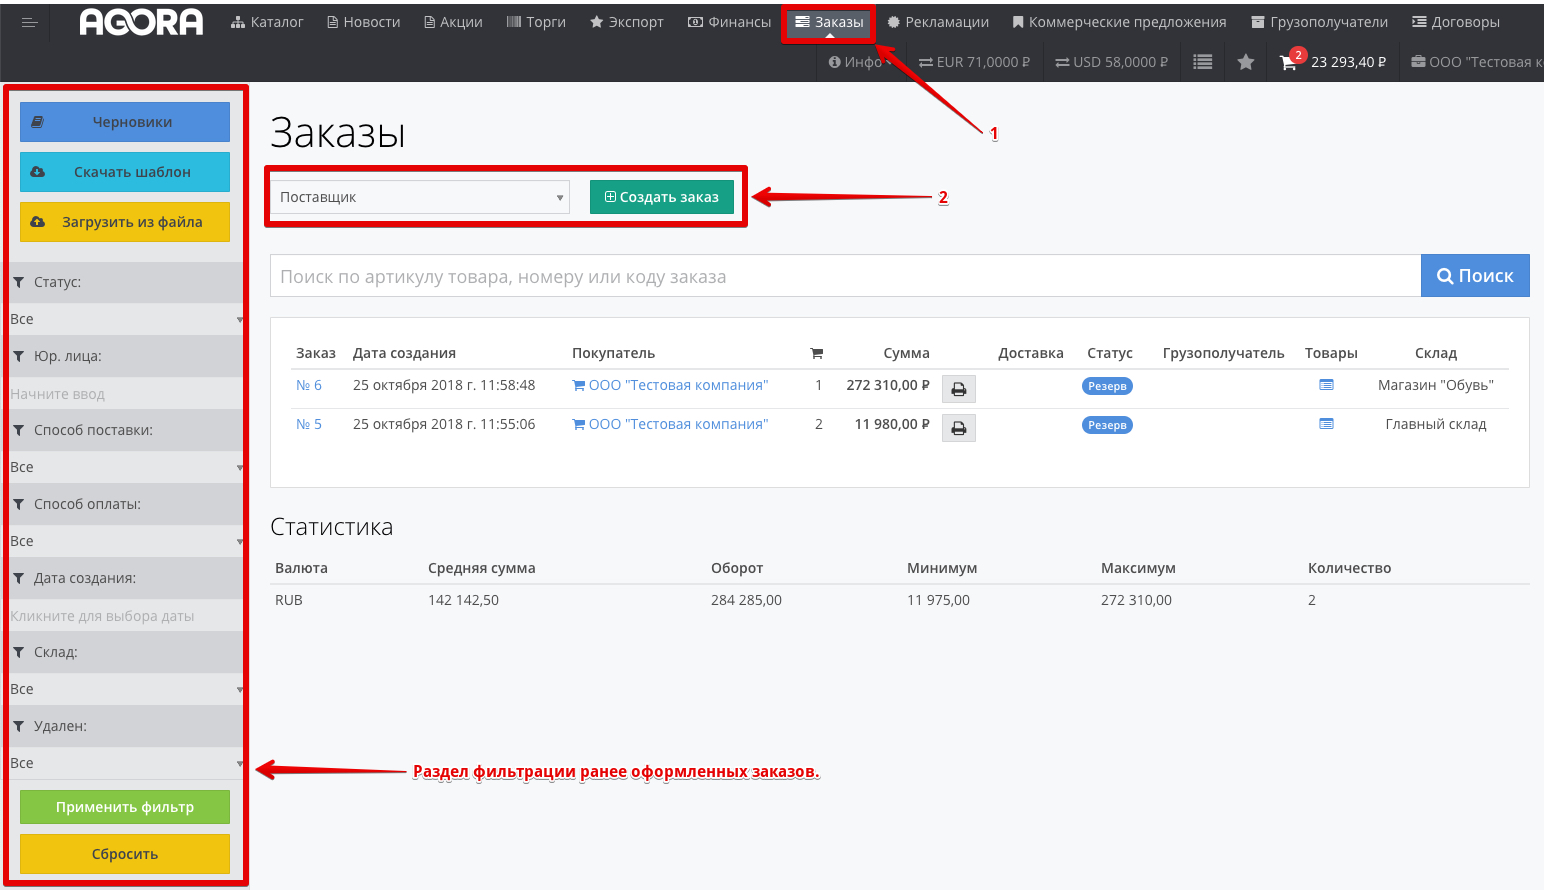Click the Резерв status badge of order № 6

coord(1107,386)
